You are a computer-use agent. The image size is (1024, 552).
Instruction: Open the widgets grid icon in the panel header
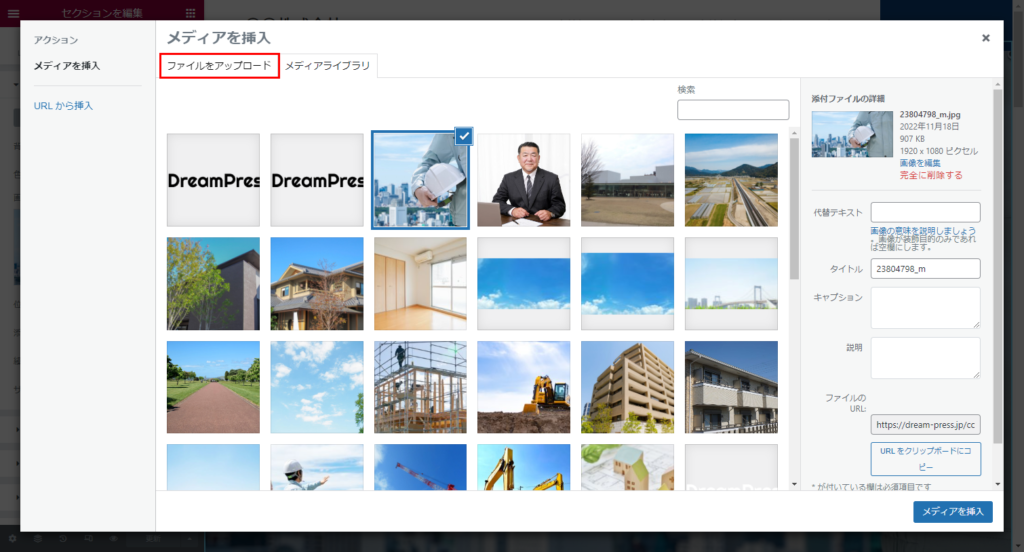click(x=190, y=13)
